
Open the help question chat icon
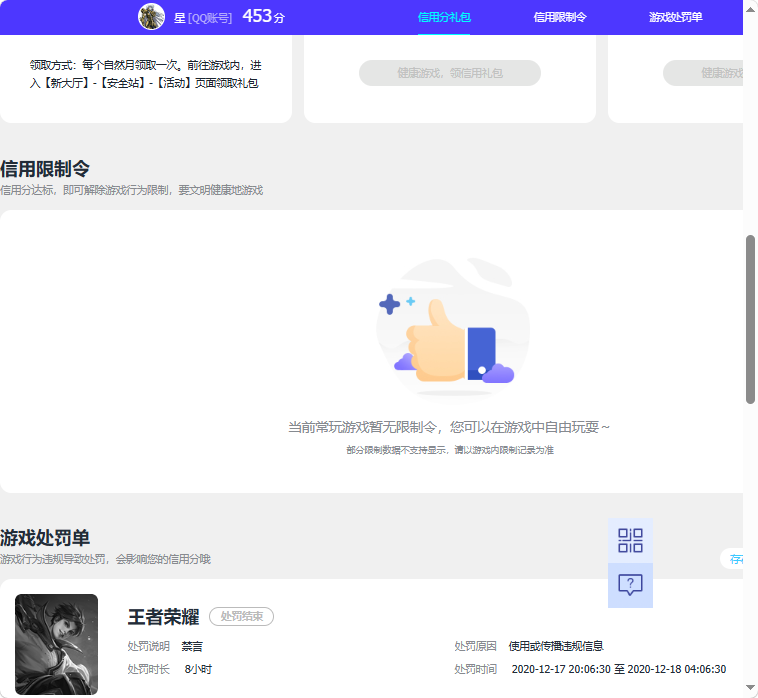pos(630,585)
